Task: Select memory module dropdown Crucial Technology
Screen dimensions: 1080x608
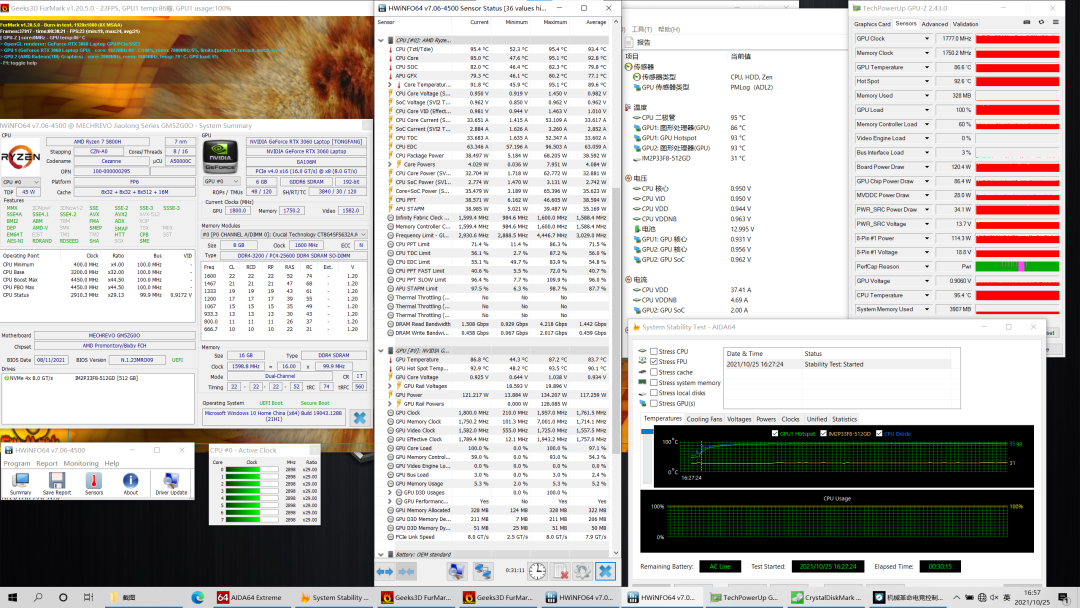Action: [284, 234]
